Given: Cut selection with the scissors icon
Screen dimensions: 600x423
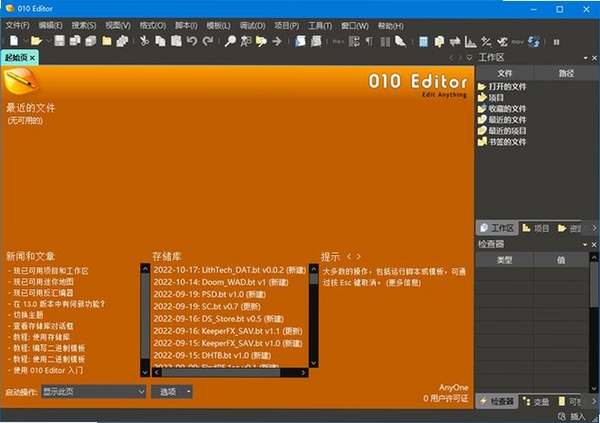Looking at the screenshot, I should tap(144, 41).
